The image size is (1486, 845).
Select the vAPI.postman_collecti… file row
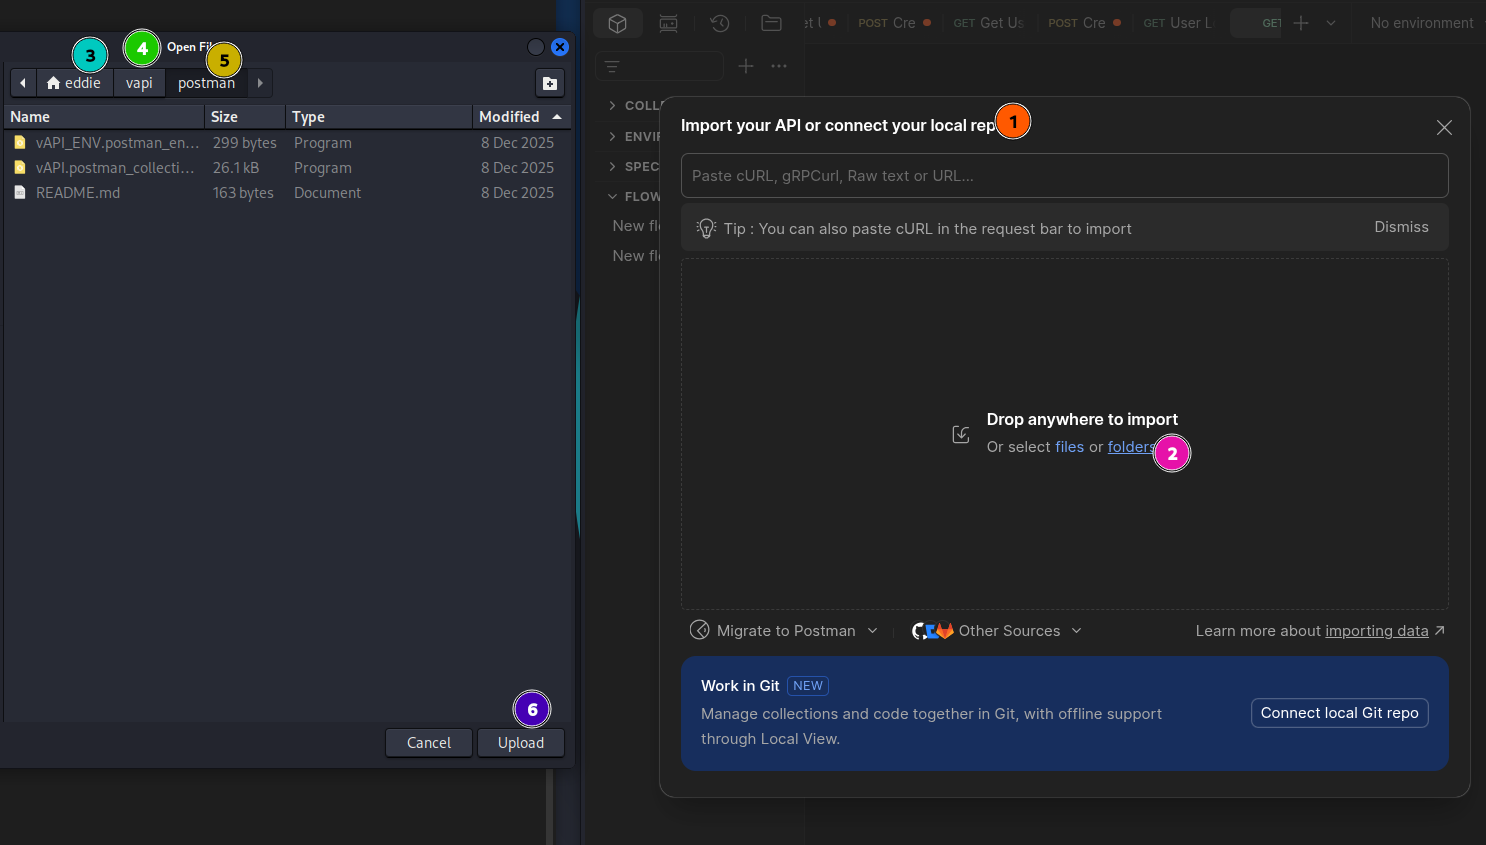point(287,168)
